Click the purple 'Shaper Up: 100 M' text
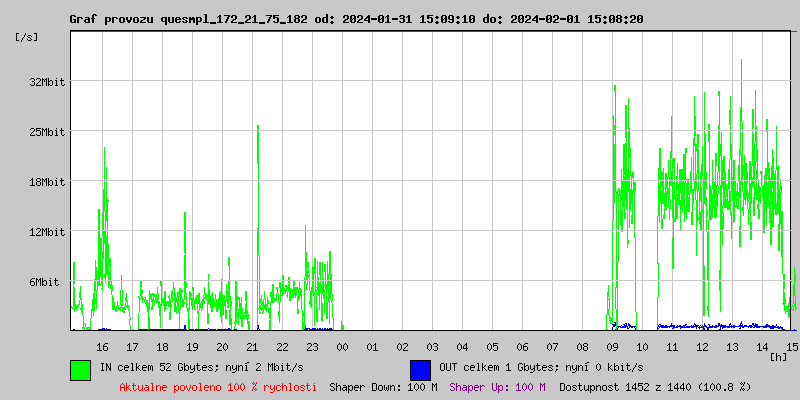This screenshot has width=800, height=400. [x=497, y=386]
